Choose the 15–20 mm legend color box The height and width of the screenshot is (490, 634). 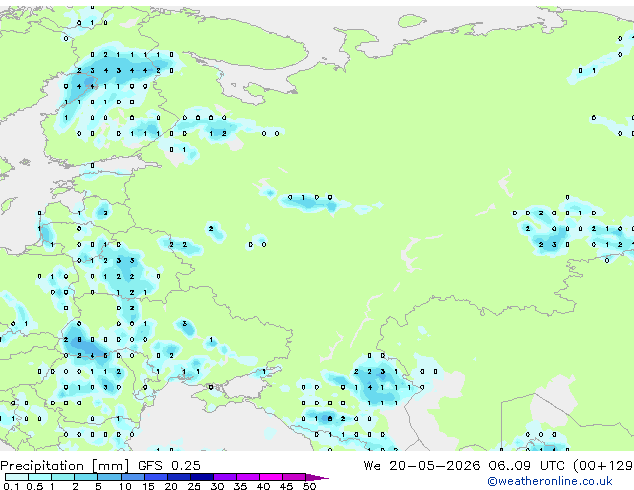coord(155,477)
